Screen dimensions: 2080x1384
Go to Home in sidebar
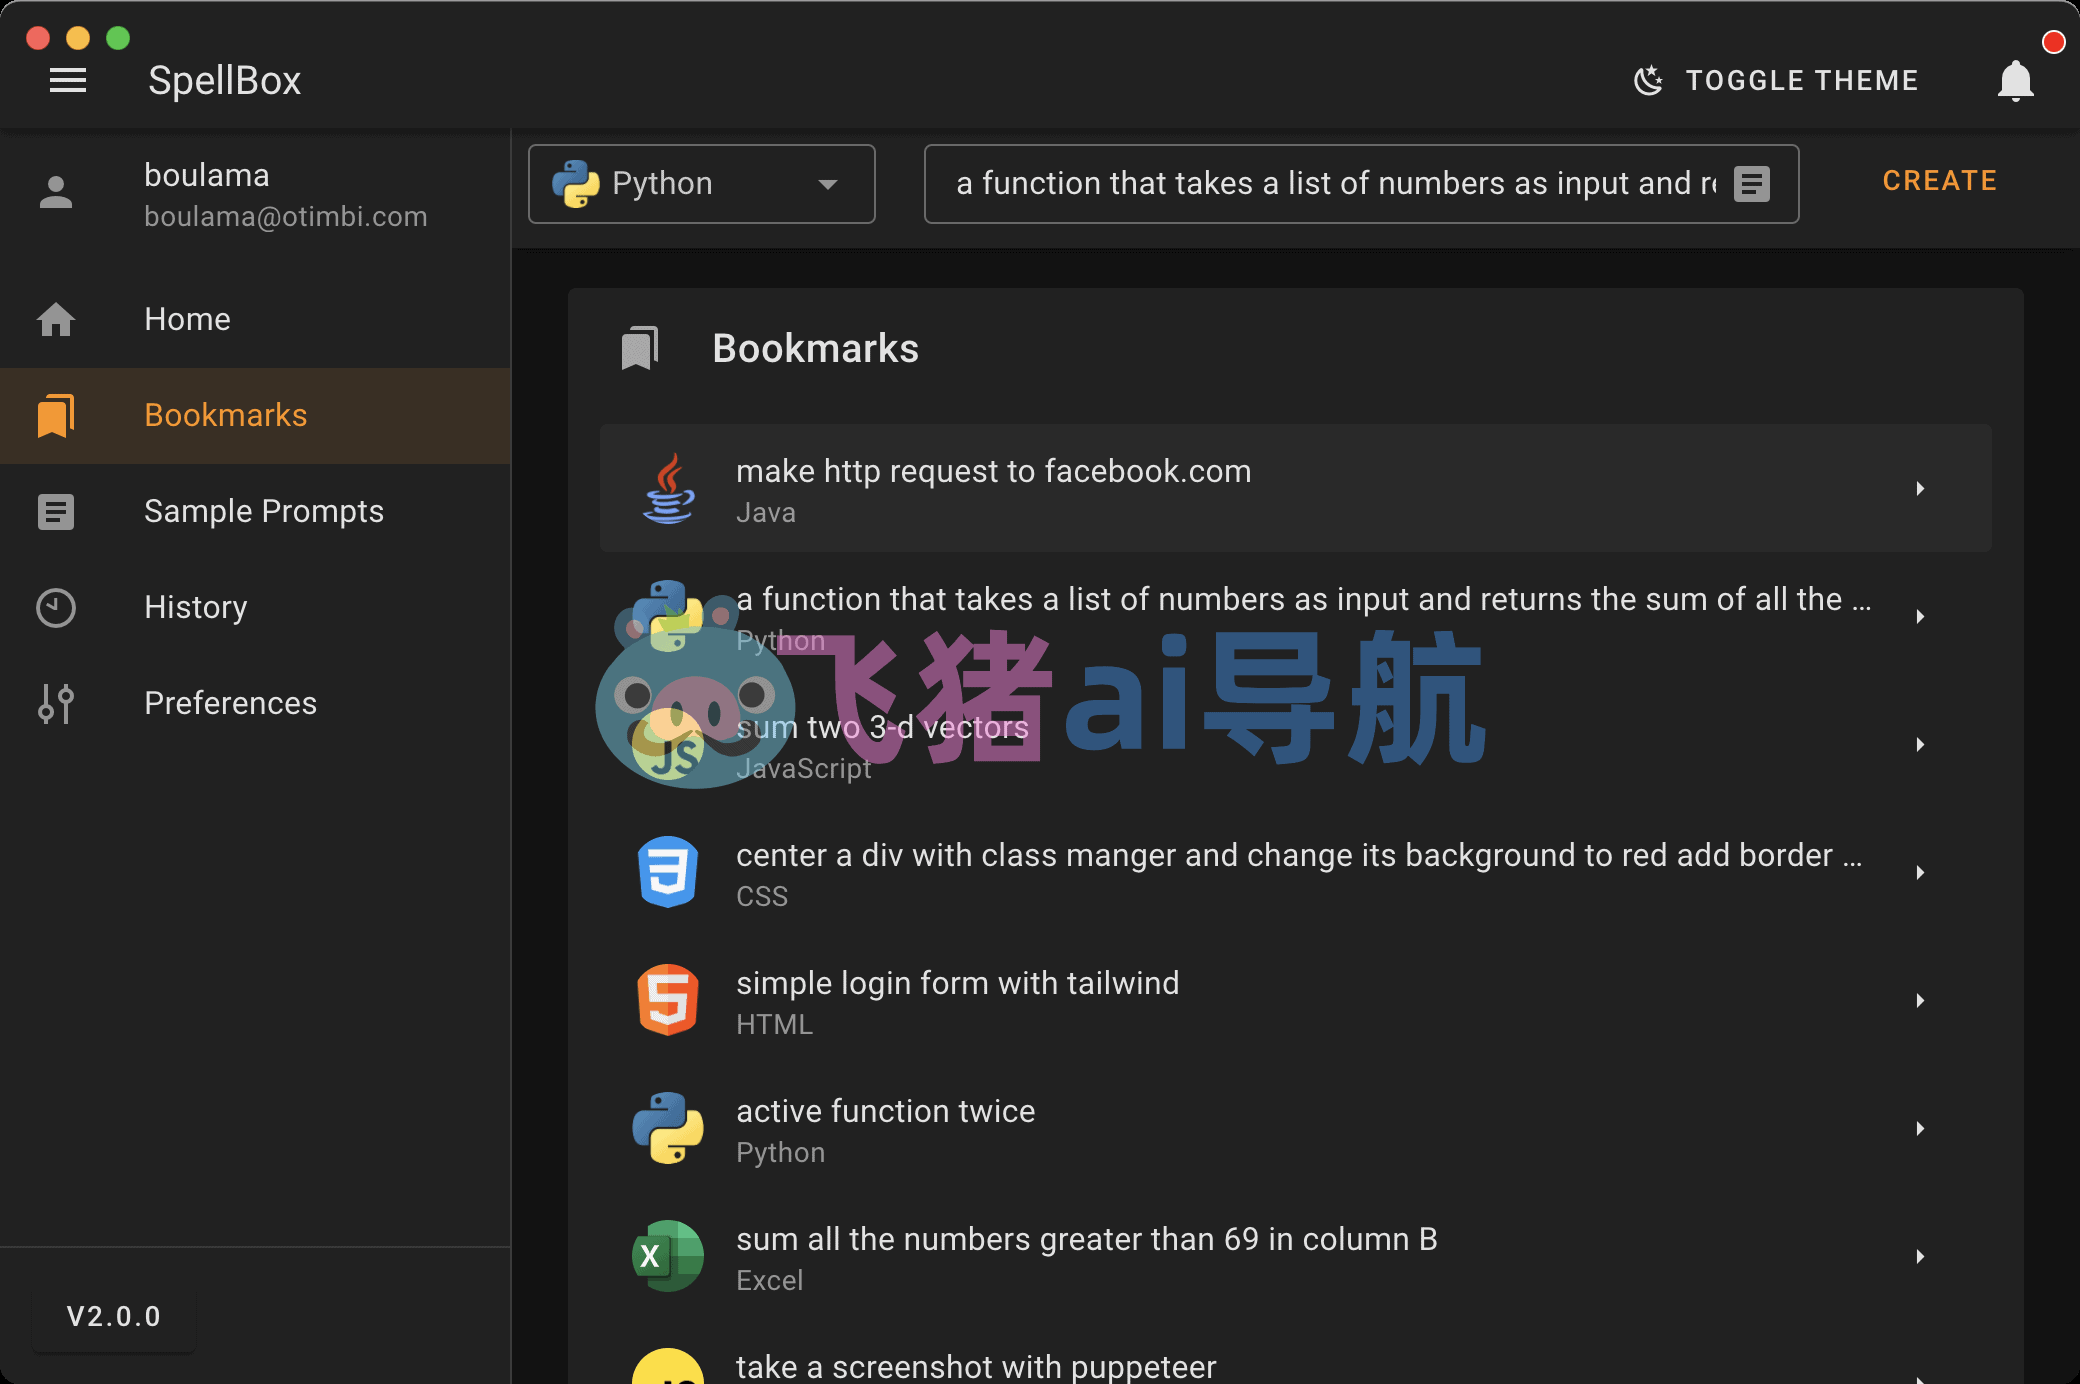[x=255, y=319]
